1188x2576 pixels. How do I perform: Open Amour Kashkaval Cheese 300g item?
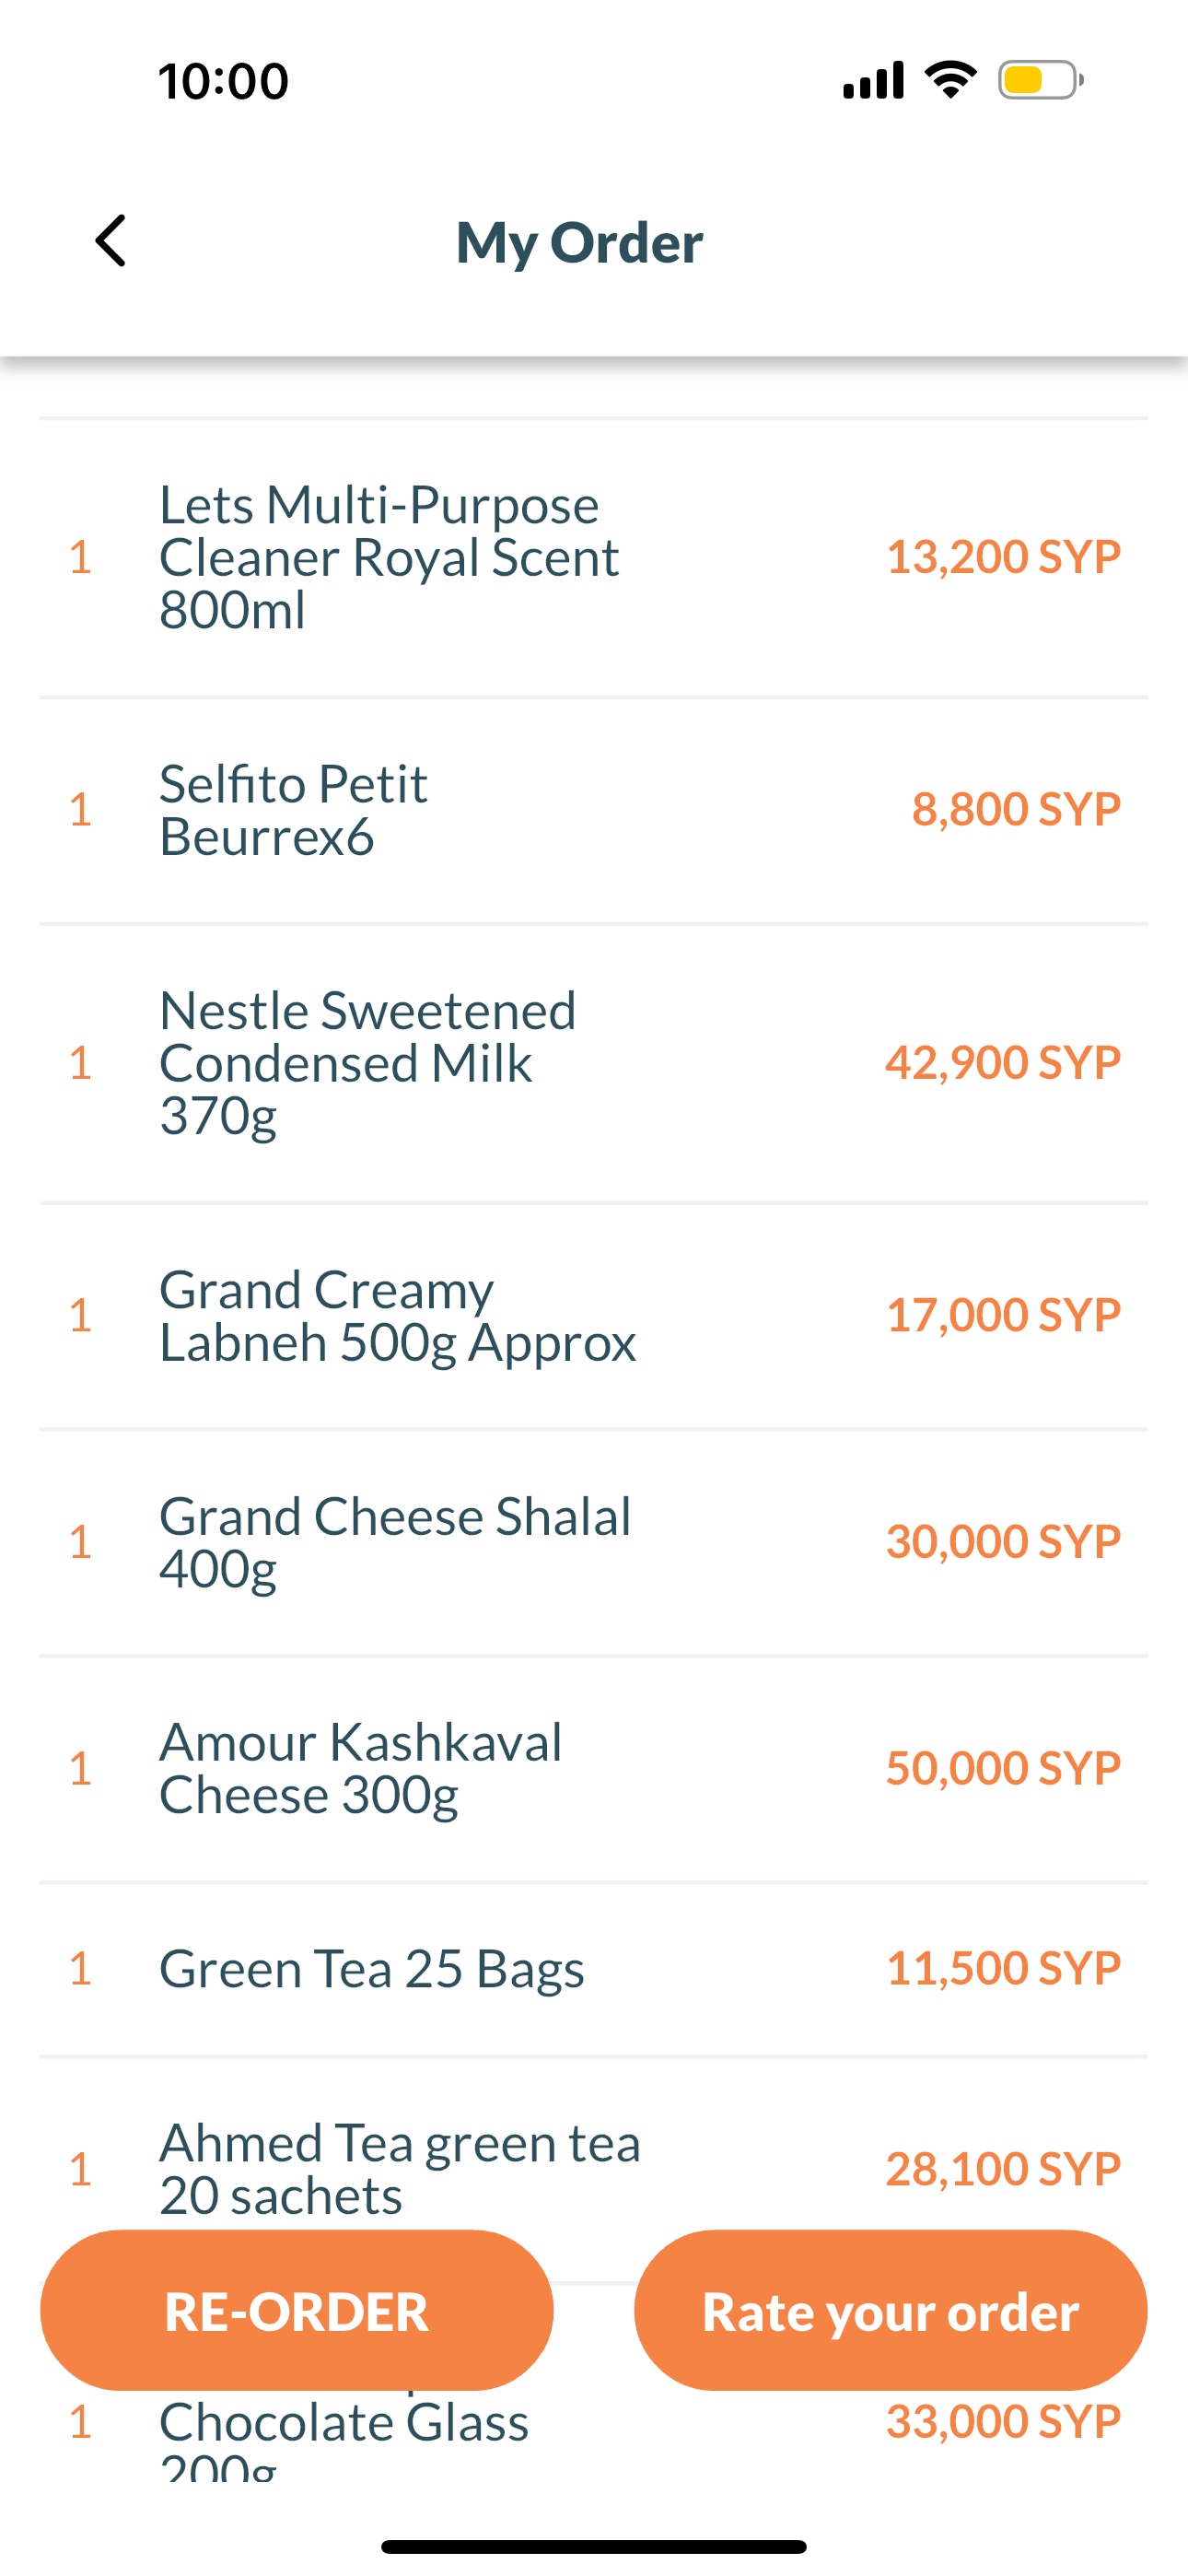pyautogui.click(x=360, y=1768)
